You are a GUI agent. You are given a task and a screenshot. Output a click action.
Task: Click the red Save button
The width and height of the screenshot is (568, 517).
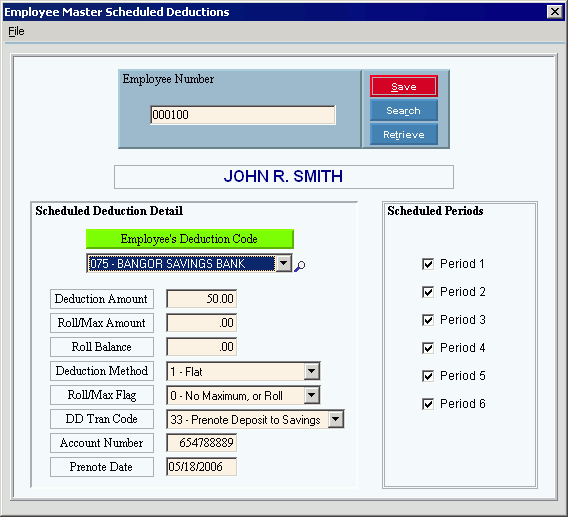(x=404, y=86)
